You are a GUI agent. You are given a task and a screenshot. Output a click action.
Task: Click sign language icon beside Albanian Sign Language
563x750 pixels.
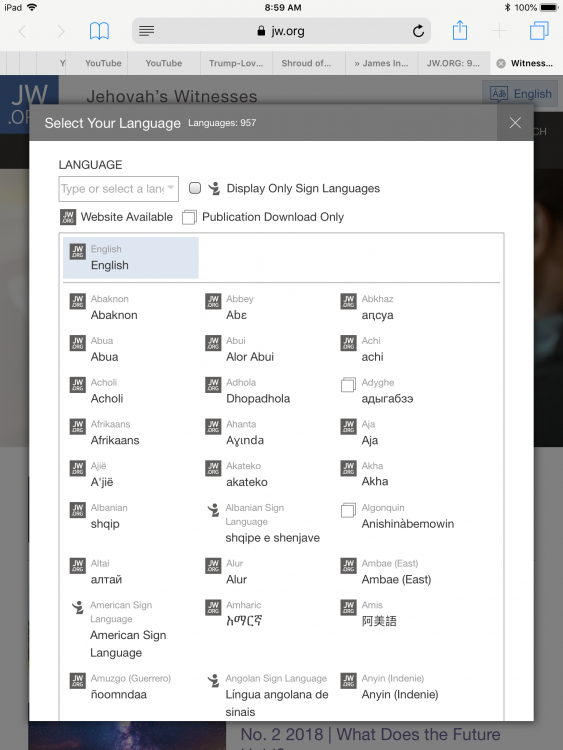pyautogui.click(x=213, y=510)
